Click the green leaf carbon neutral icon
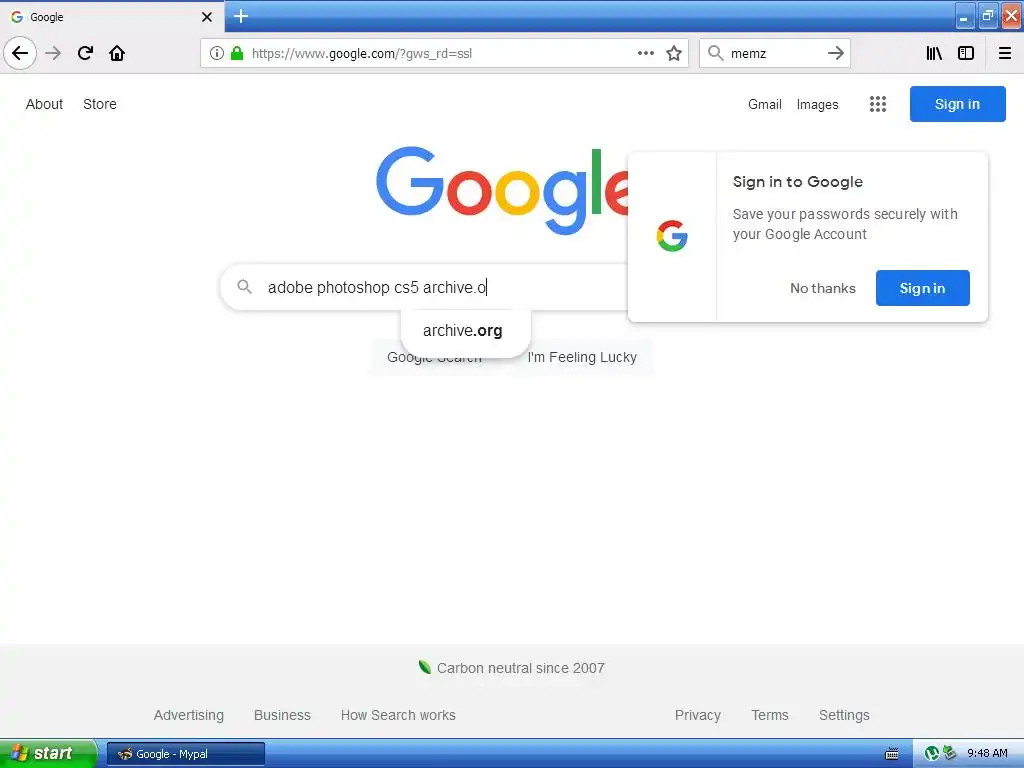1024x768 pixels. tap(424, 667)
